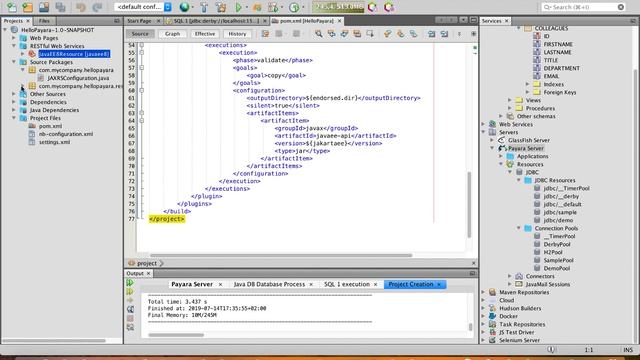Expand the Maven Repositories node
Viewport: 640px width, 360px height.
(483, 292)
